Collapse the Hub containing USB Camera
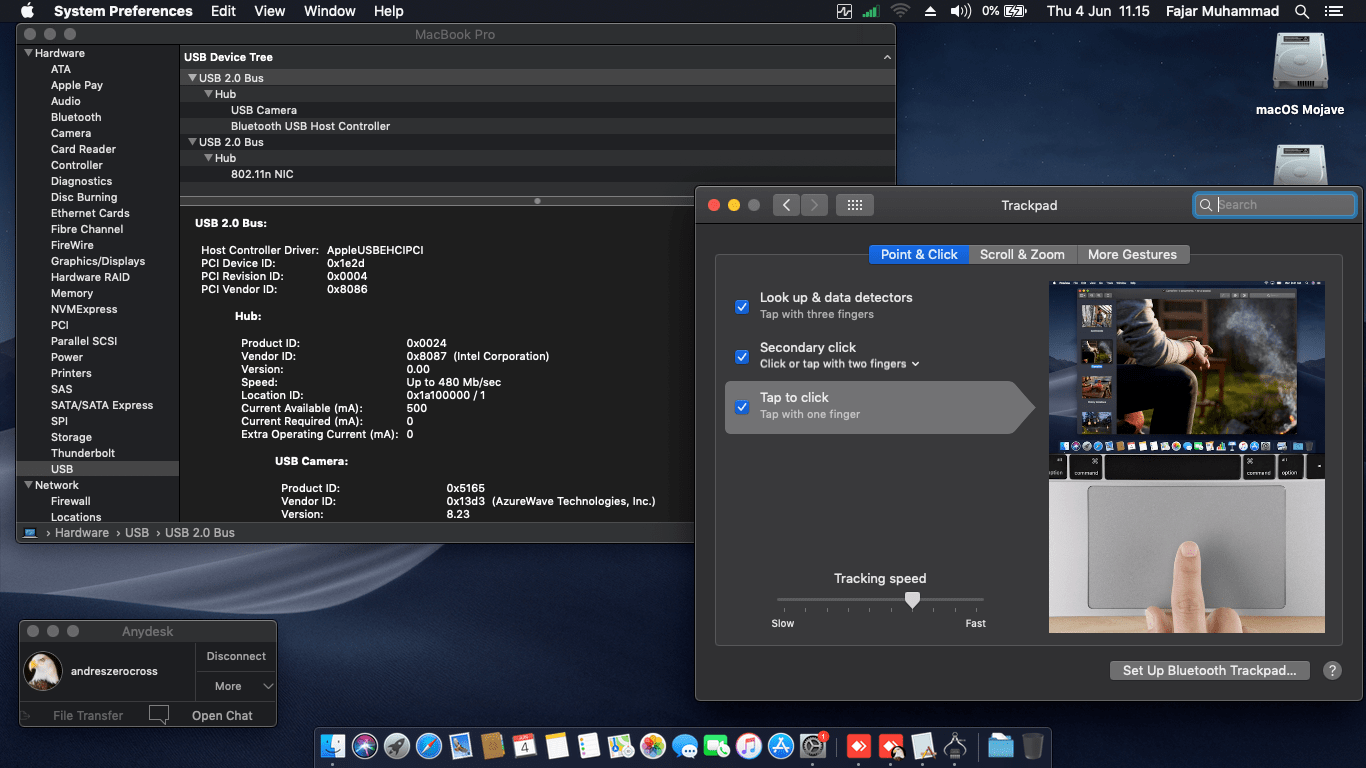 point(208,94)
